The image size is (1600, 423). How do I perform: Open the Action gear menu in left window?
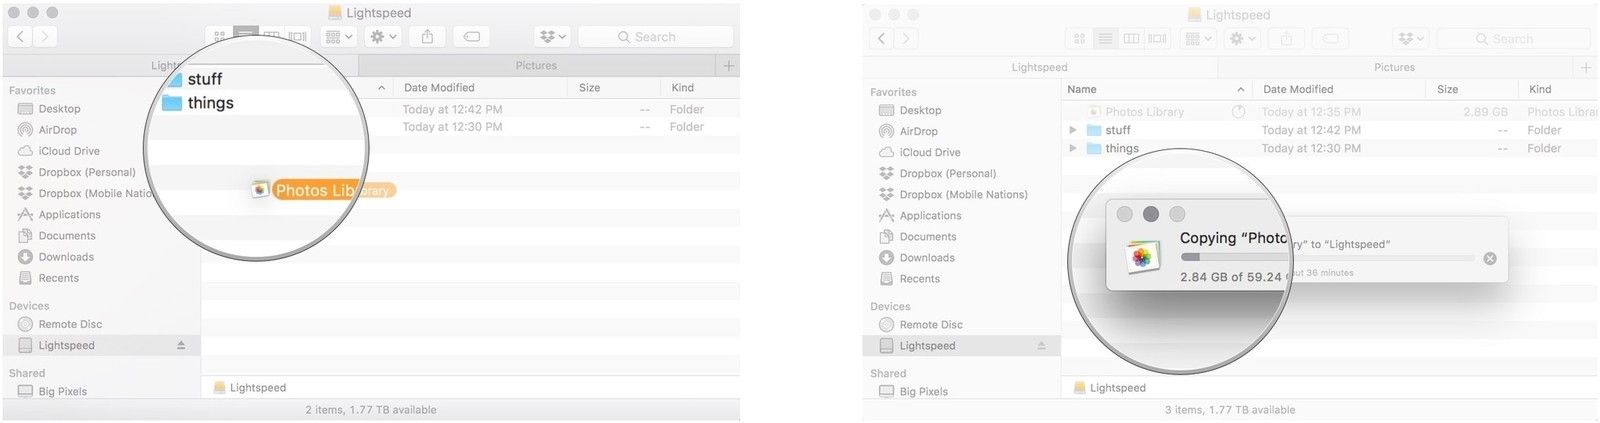tap(384, 37)
